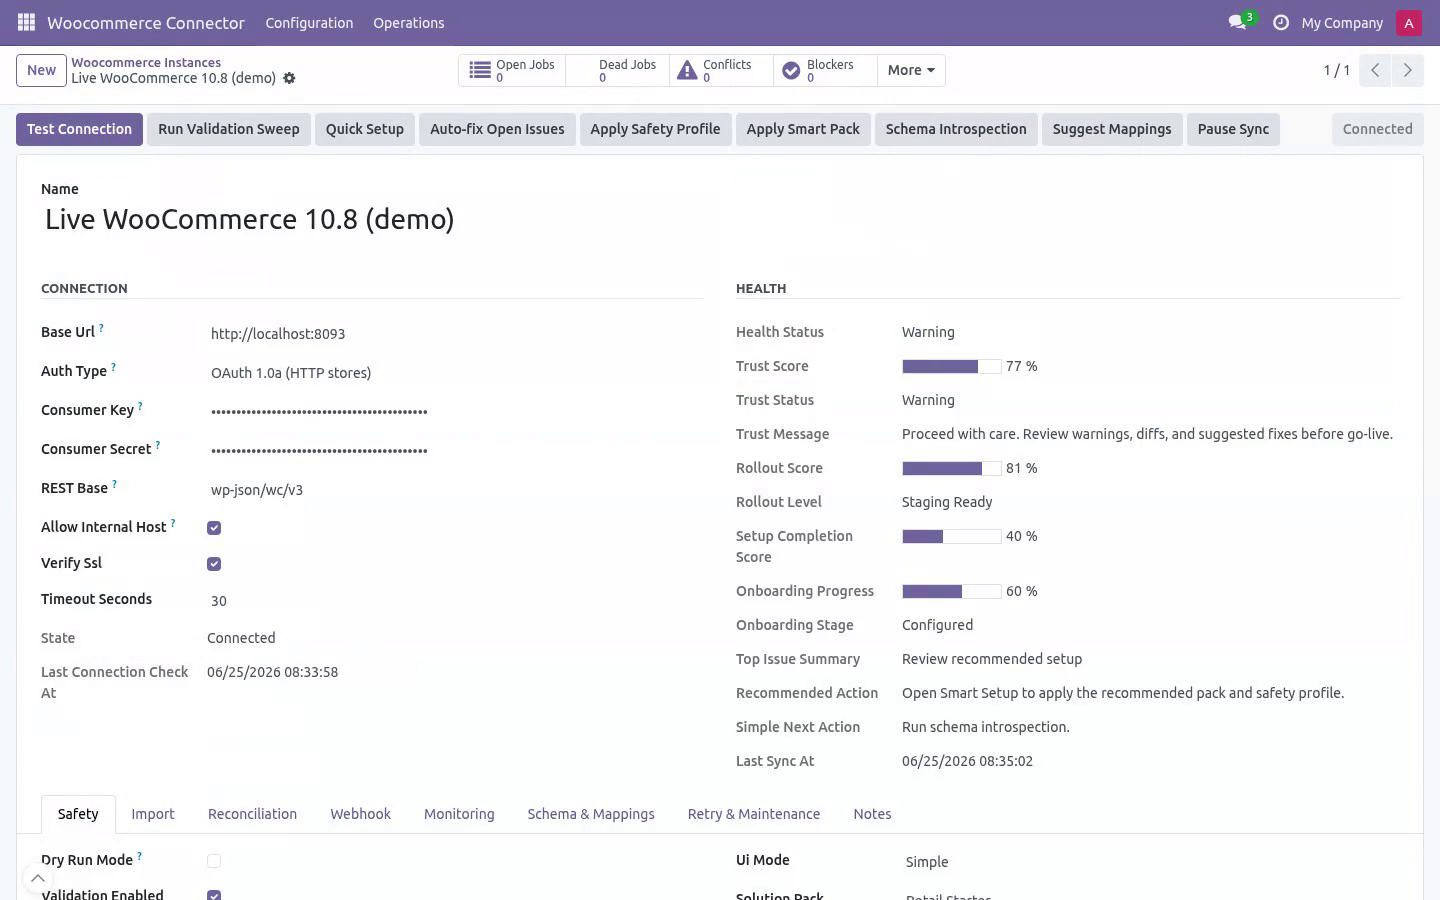Toggle the Validation Enabled checkbox
The height and width of the screenshot is (900, 1440).
pyautogui.click(x=214, y=895)
